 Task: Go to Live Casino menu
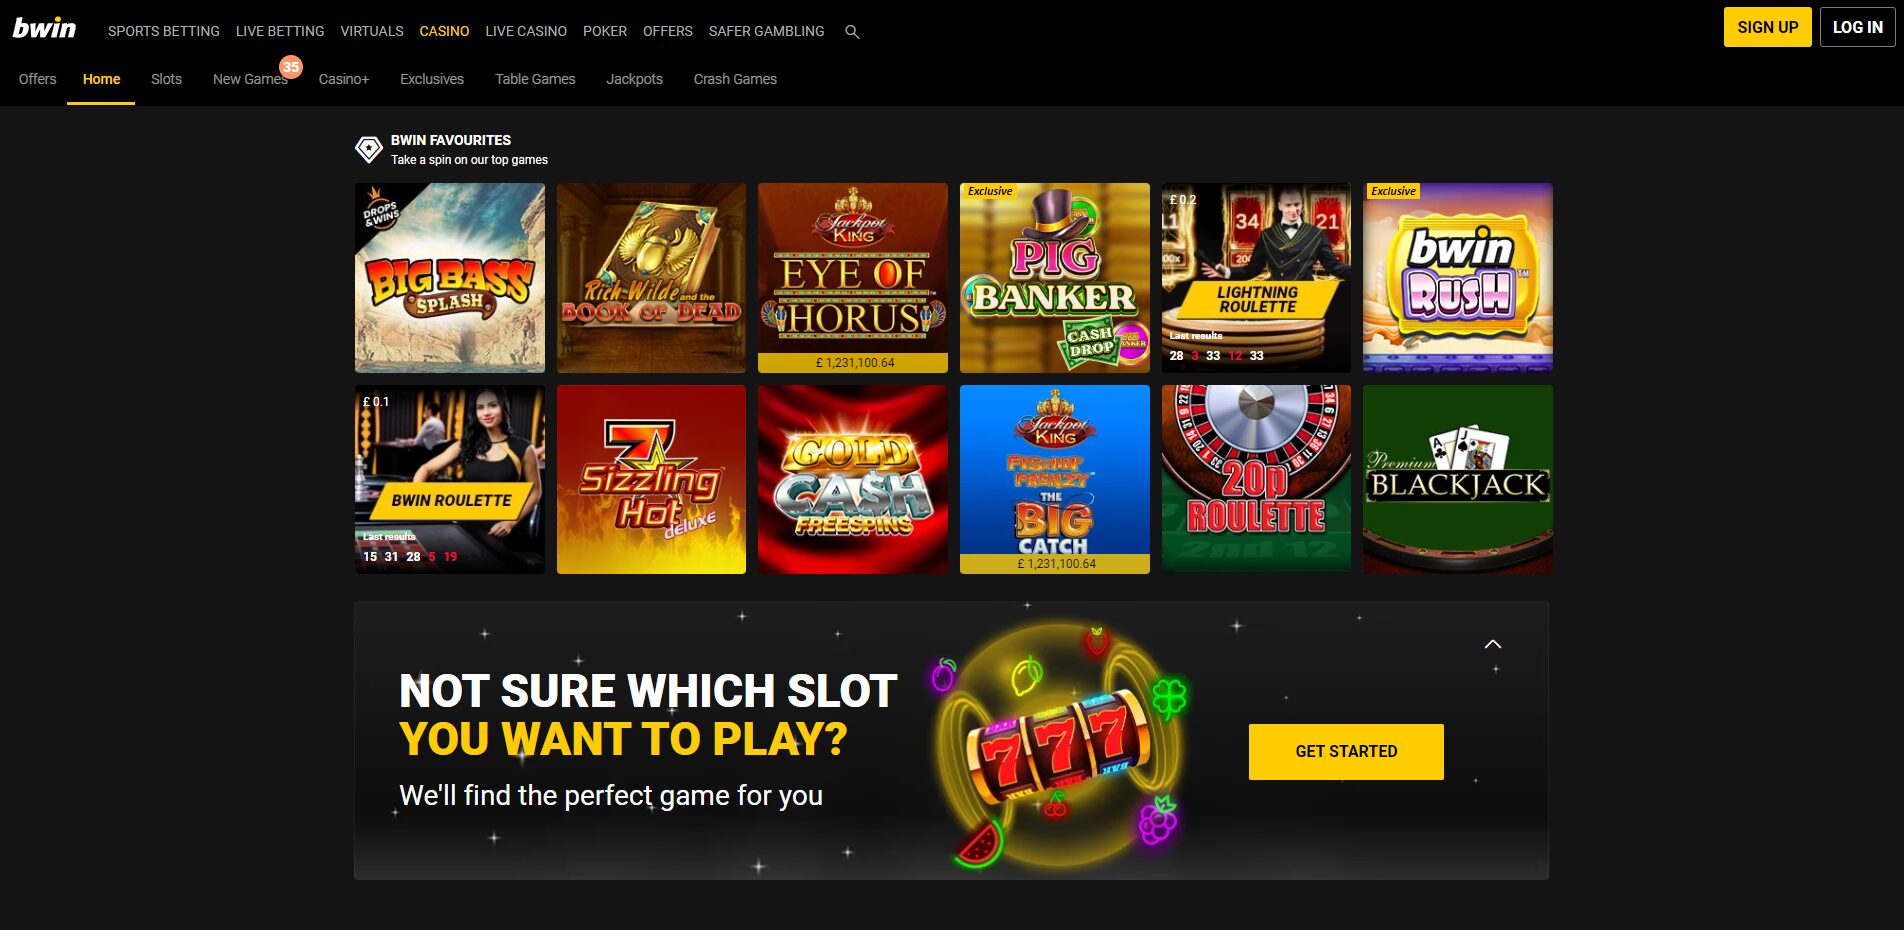[526, 31]
